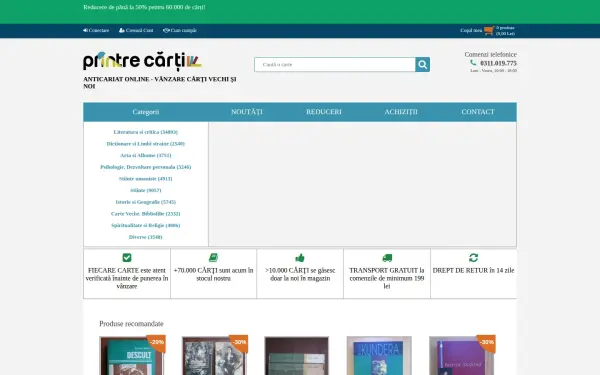Open the Diverse category
The height and width of the screenshot is (375, 600).
tap(146, 237)
